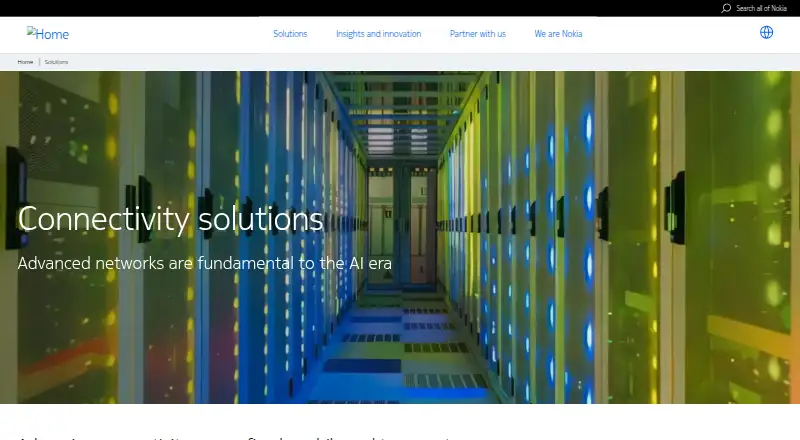800x440 pixels.
Task: Click Search all of Nokia field
Action: 761,8
